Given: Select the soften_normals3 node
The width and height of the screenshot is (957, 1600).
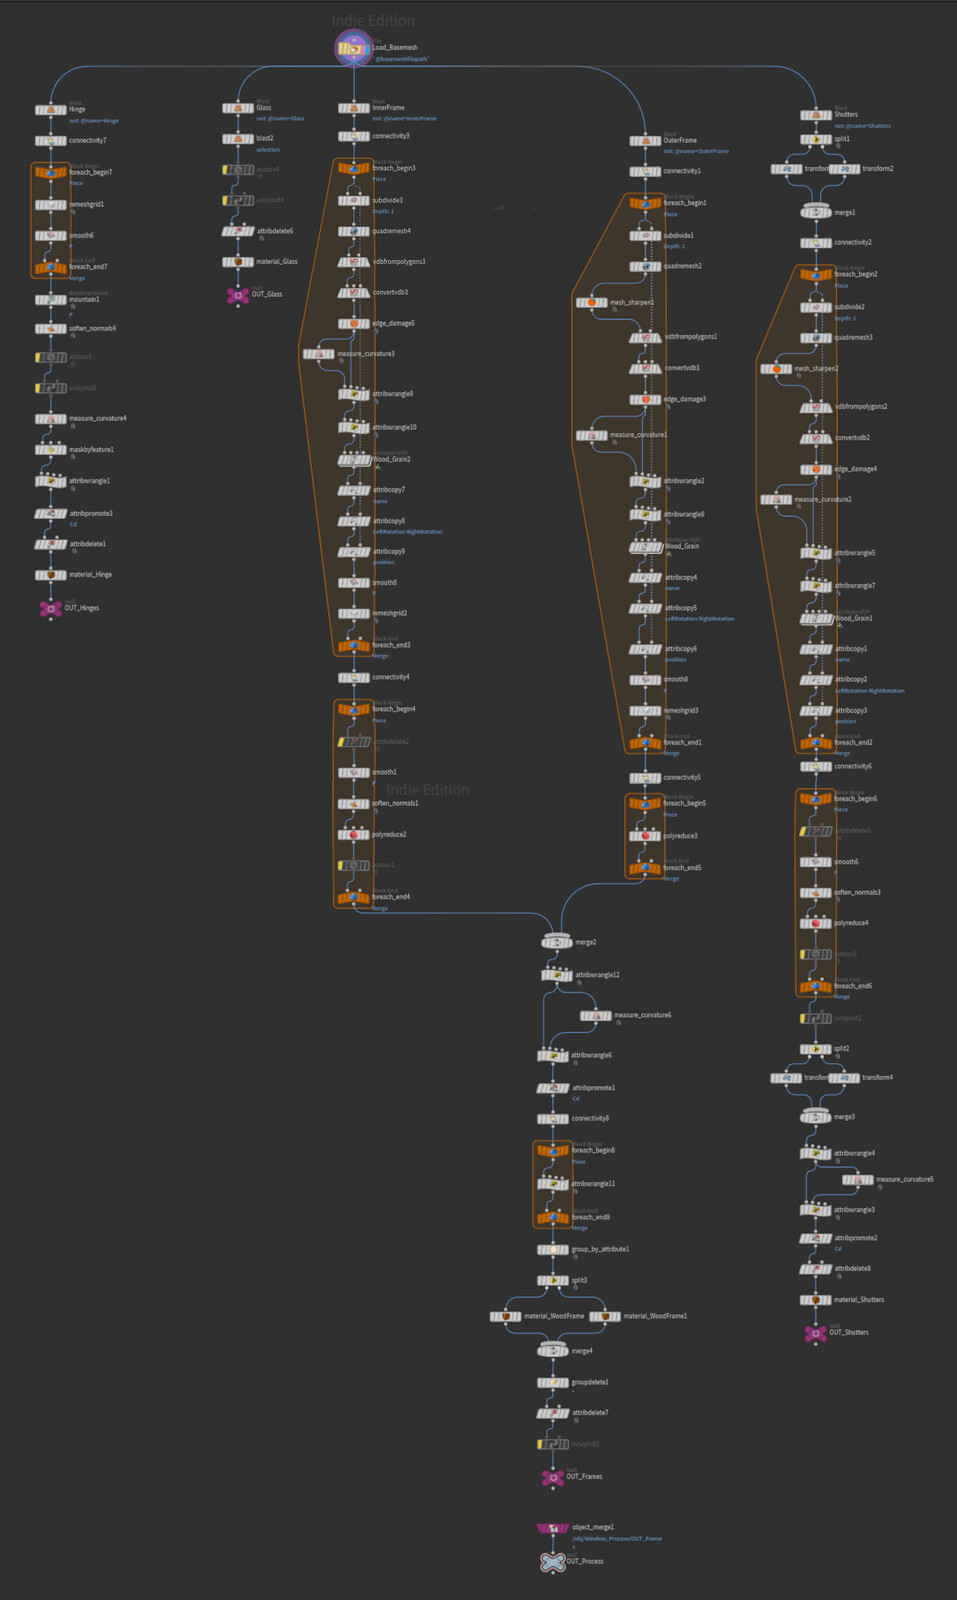Looking at the screenshot, I should tap(816, 893).
